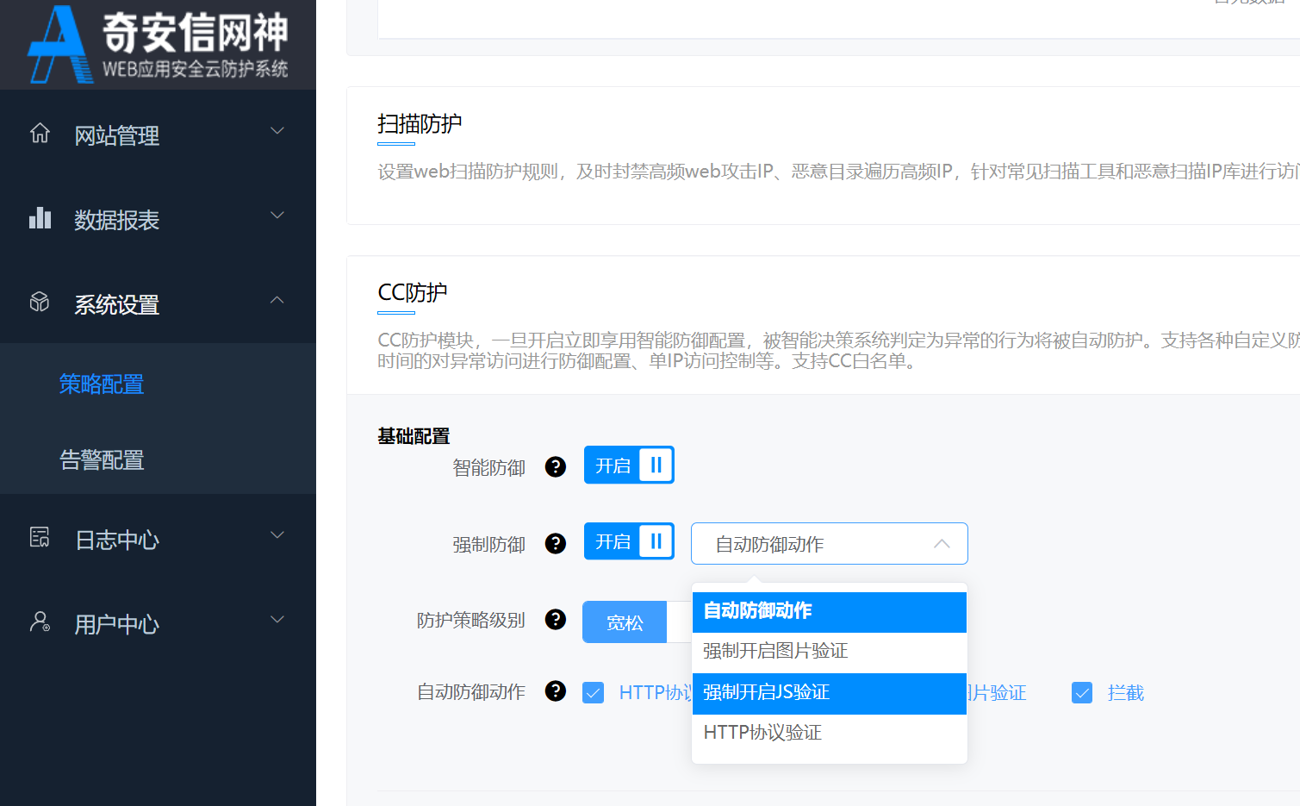This screenshot has width=1300, height=806.
Task: Click the cube icon beside 系统设置
Action: [40, 302]
